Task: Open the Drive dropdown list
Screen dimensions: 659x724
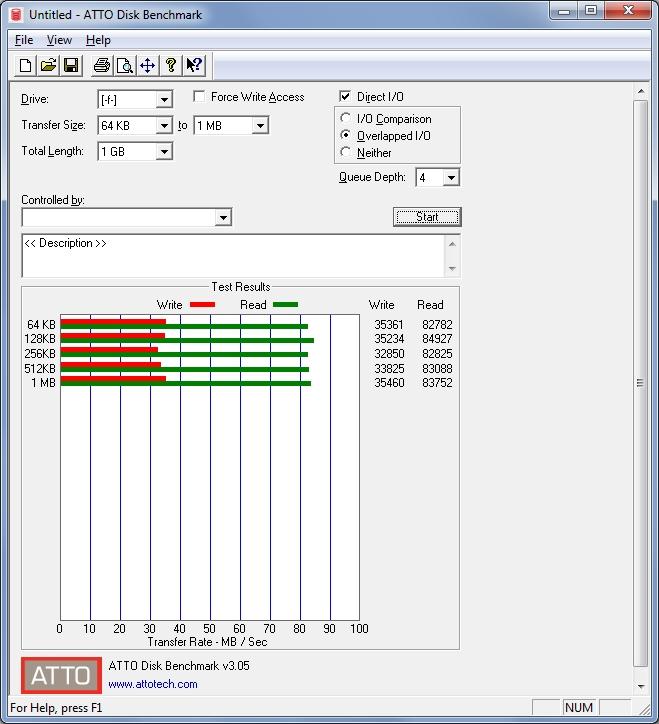Action: tap(164, 100)
